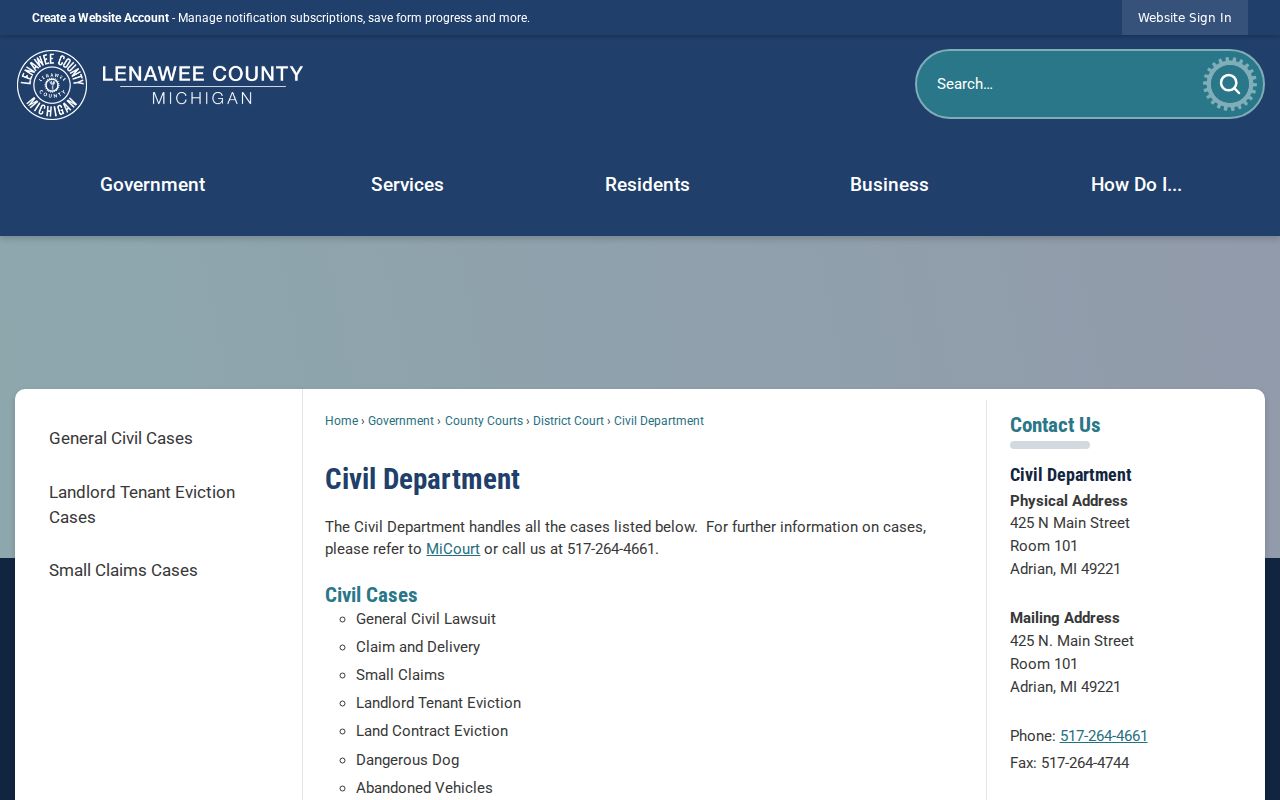Viewport: 1280px width, 800px height.
Task: Click the Lenawee County Michigan site title
Action: coord(202,85)
